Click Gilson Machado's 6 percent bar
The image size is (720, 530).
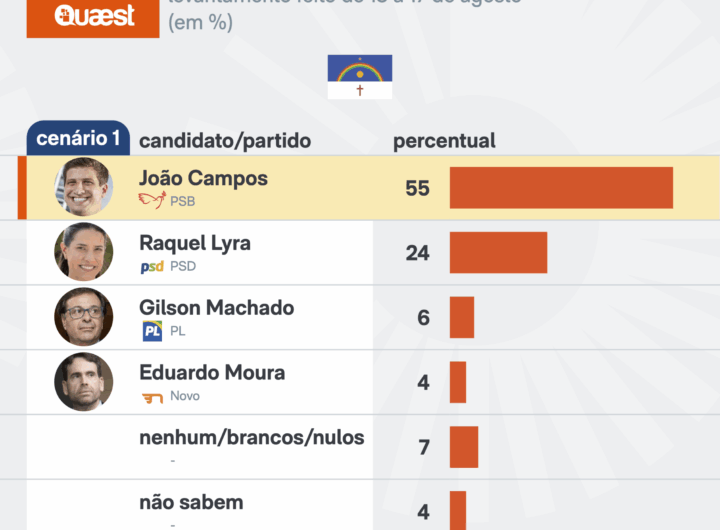point(462,317)
